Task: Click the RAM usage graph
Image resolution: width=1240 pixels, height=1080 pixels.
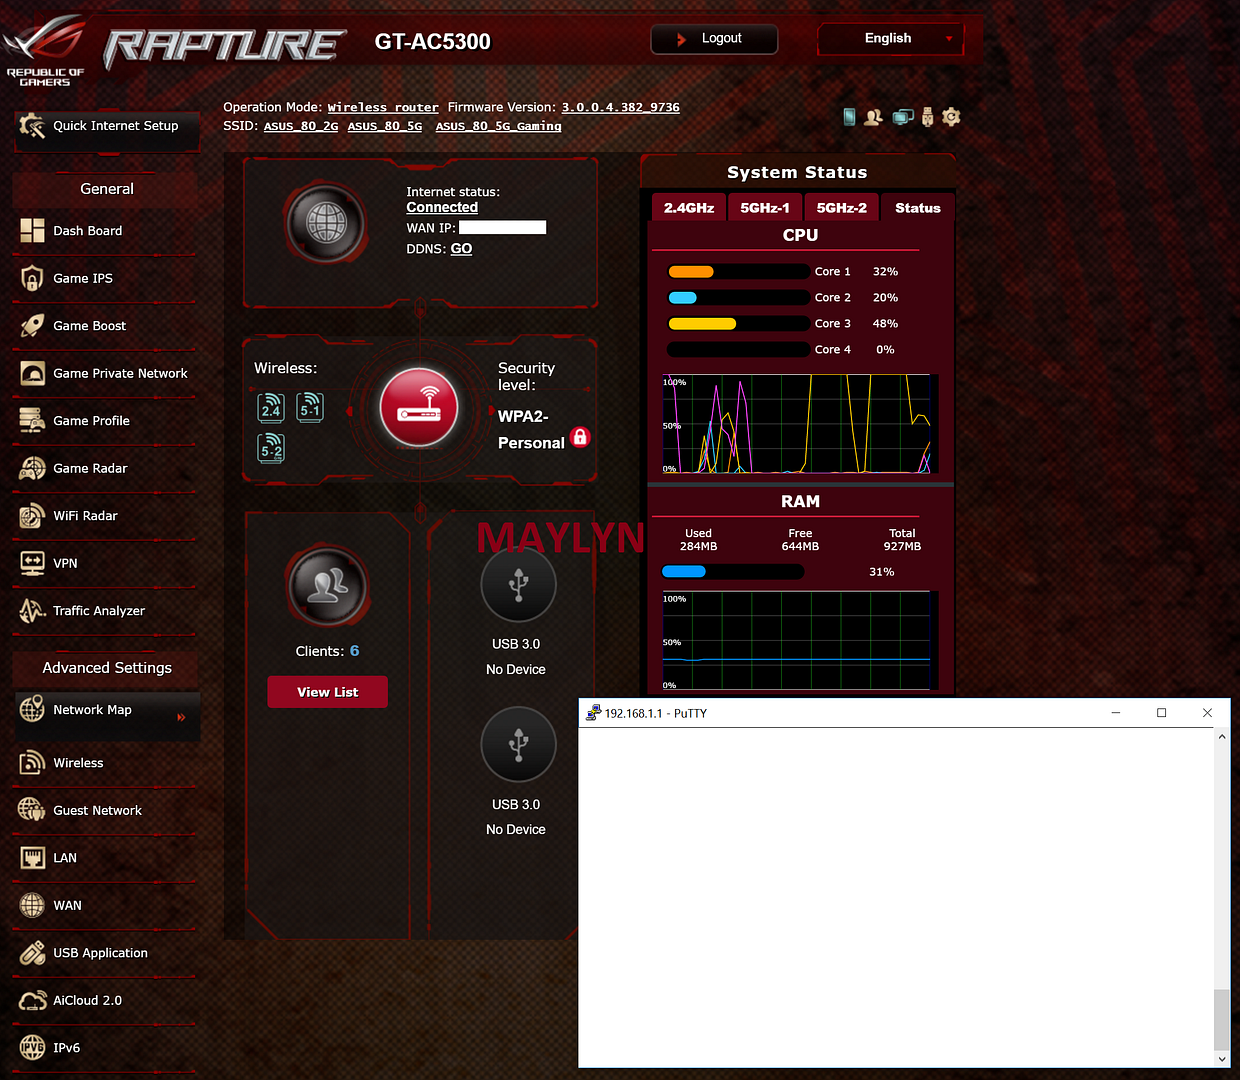Action: 796,641
